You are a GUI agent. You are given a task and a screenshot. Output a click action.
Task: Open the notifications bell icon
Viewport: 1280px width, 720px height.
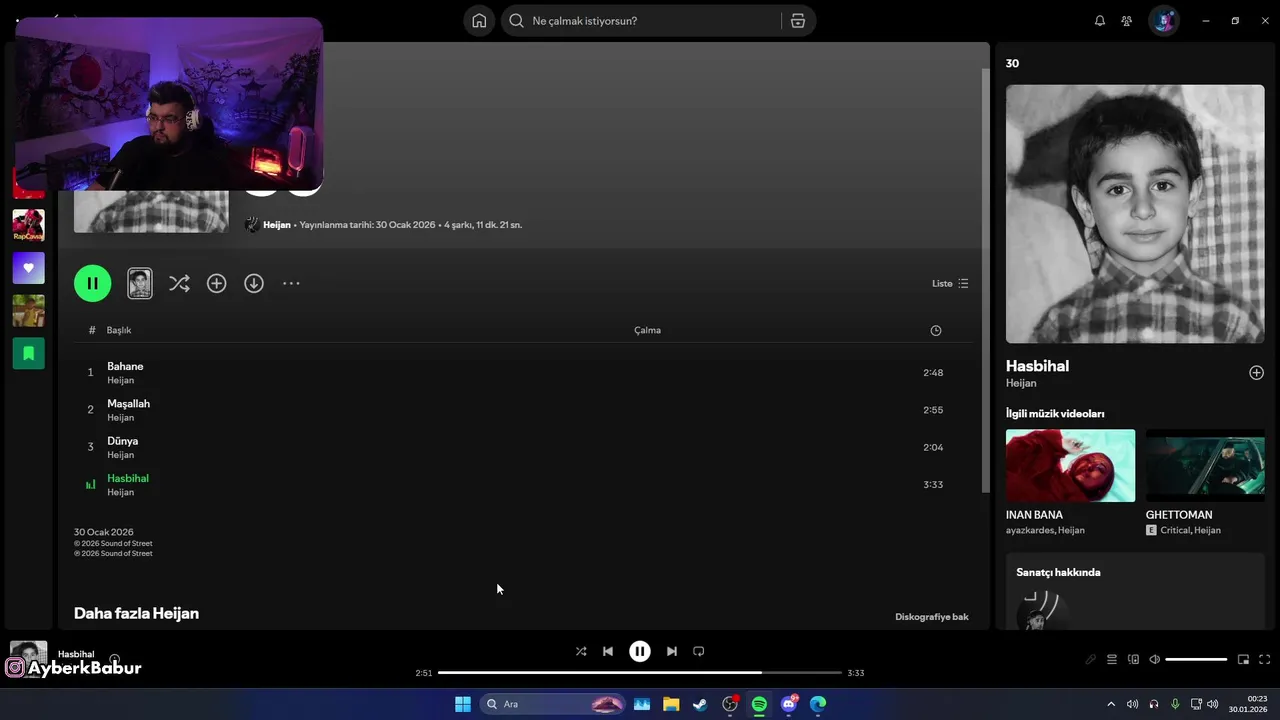(1100, 21)
